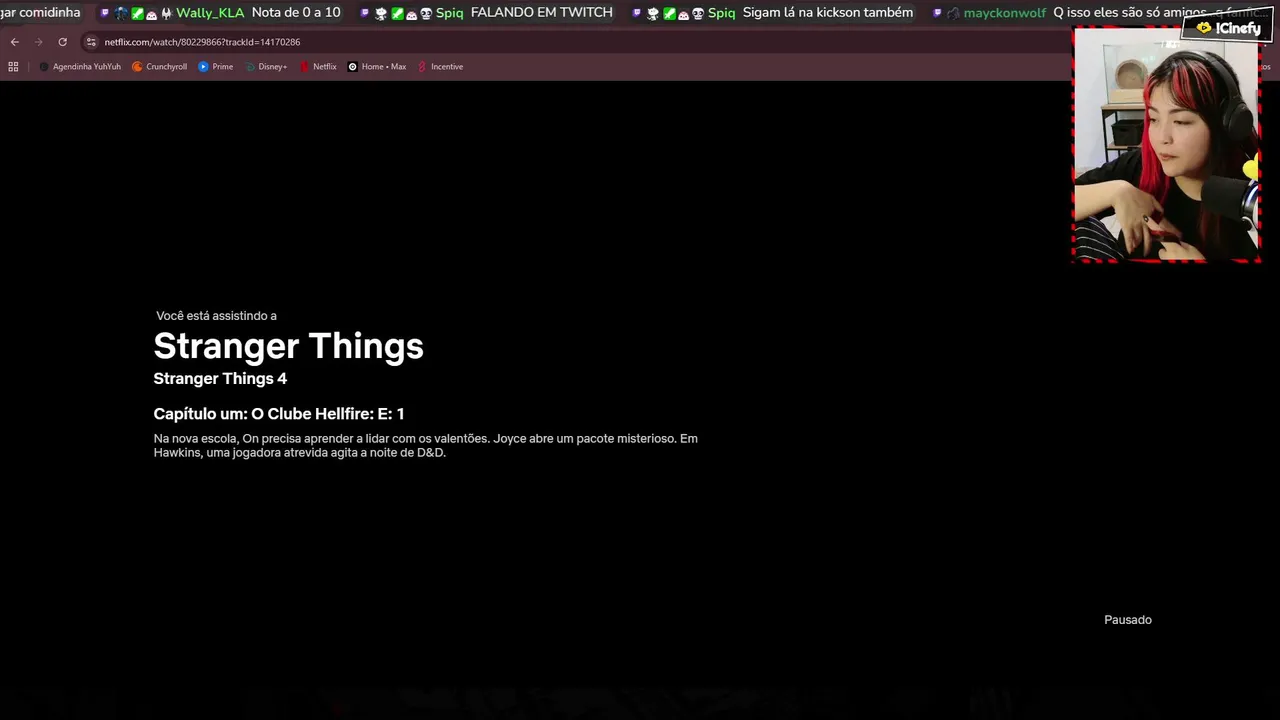1280x720 pixels.
Task: Open site information icon in address bar
Action: (x=91, y=42)
